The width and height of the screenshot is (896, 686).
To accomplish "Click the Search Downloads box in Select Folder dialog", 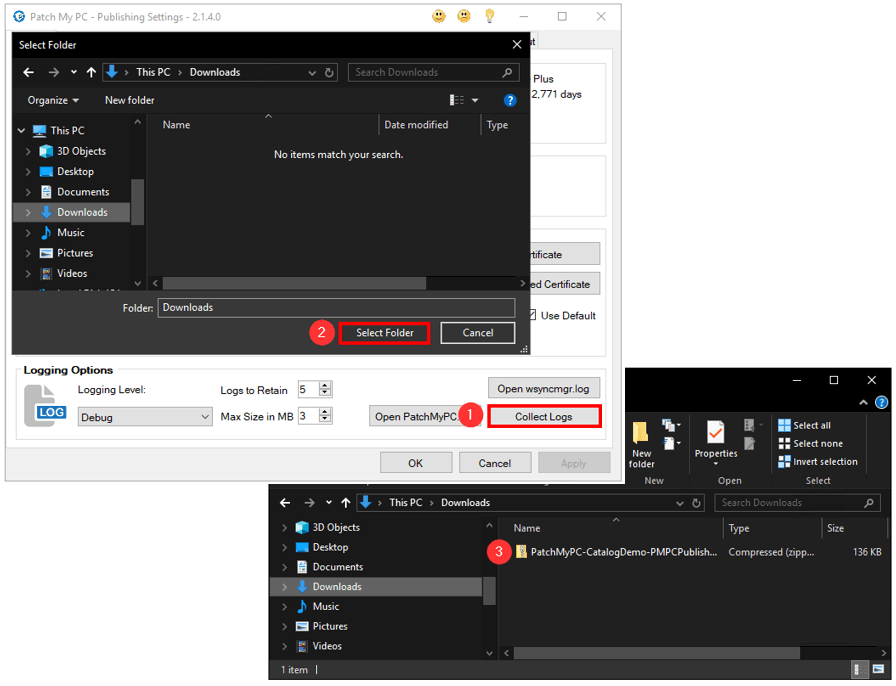I will tap(433, 73).
